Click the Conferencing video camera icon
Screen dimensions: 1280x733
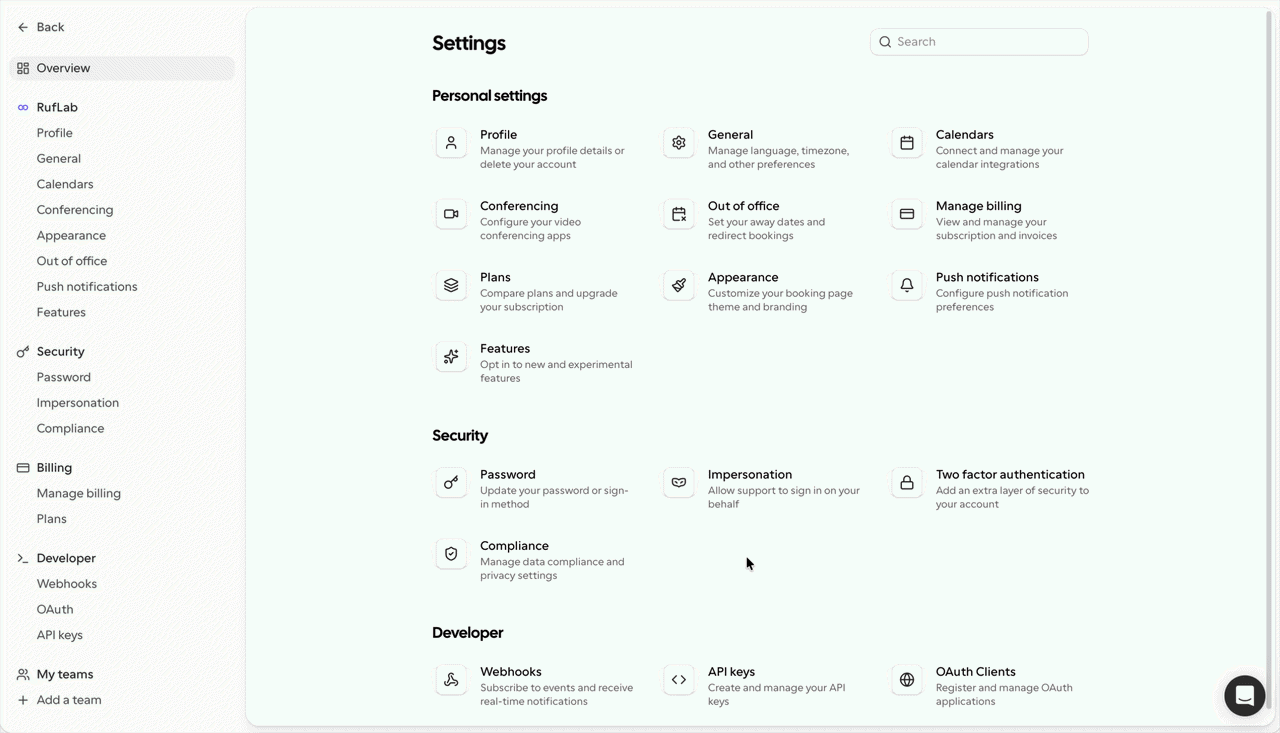(451, 214)
